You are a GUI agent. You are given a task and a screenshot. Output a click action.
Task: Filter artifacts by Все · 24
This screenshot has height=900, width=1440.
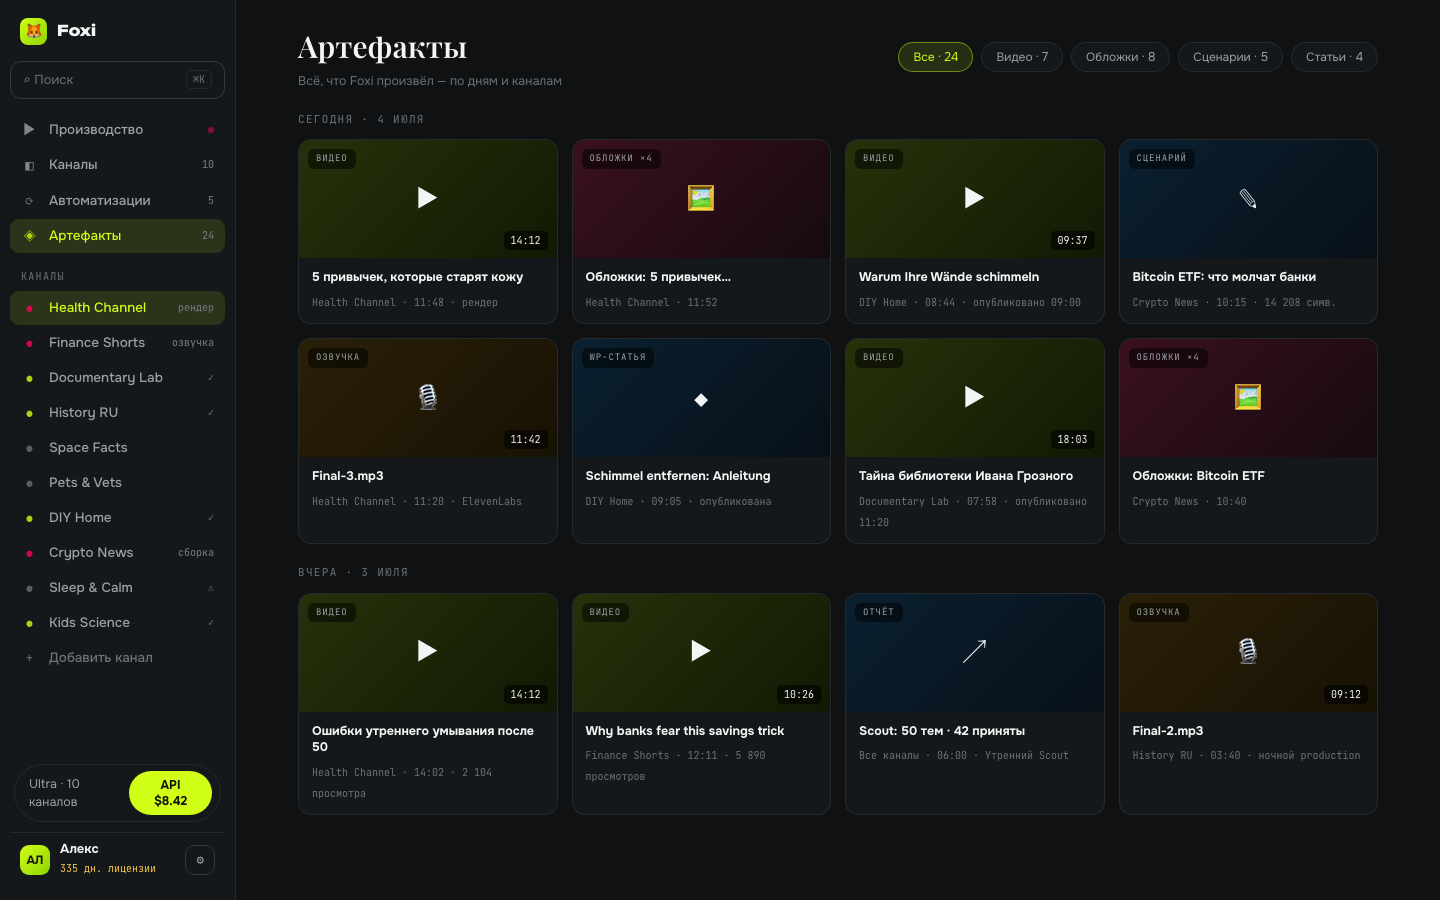point(935,57)
